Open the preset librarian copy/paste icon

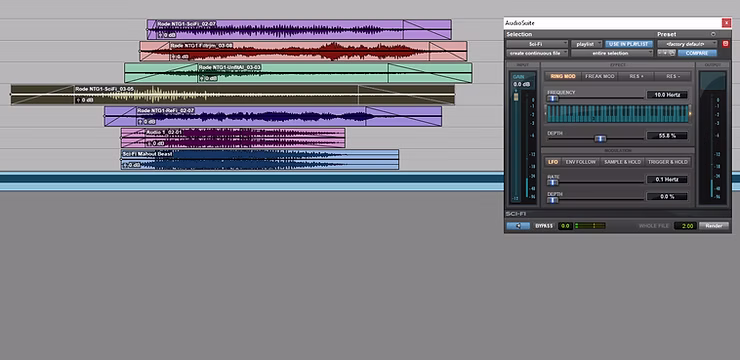(672, 53)
